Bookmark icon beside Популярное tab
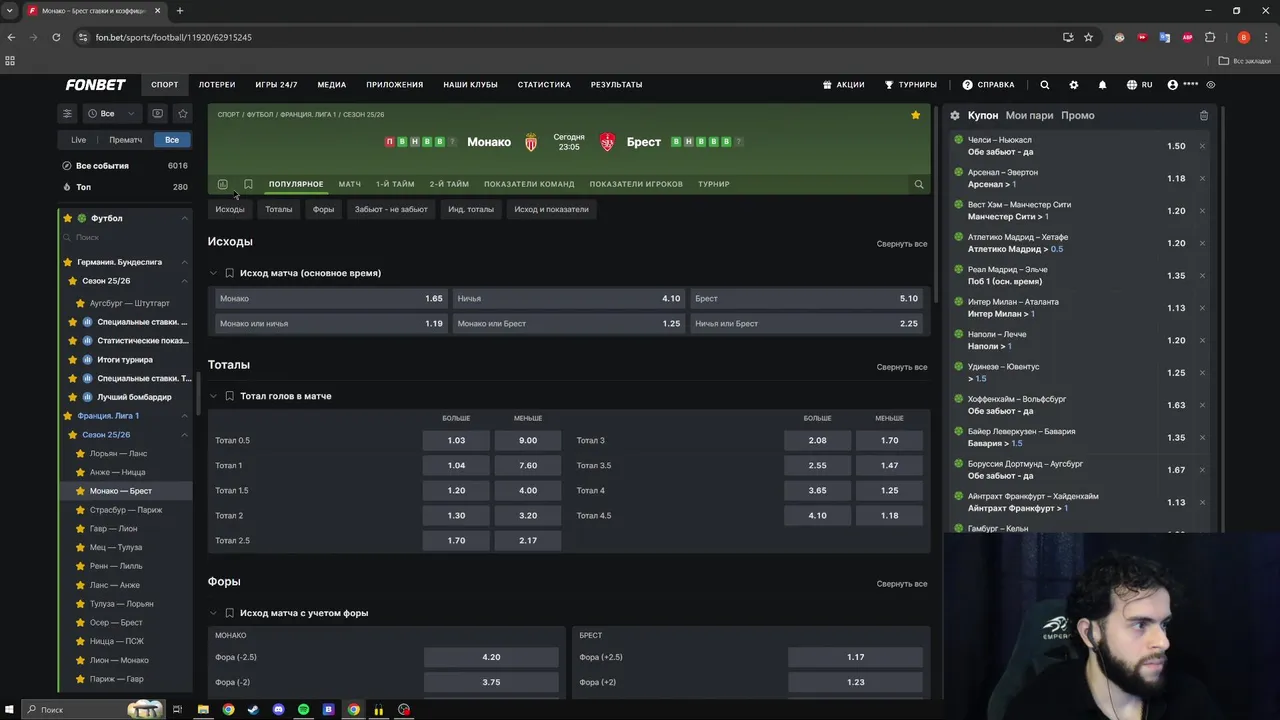Viewport: 1280px width, 720px height. click(x=248, y=184)
